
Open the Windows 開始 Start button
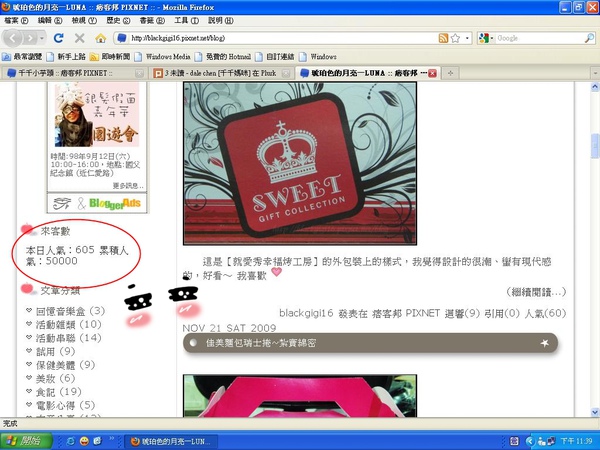26,441
